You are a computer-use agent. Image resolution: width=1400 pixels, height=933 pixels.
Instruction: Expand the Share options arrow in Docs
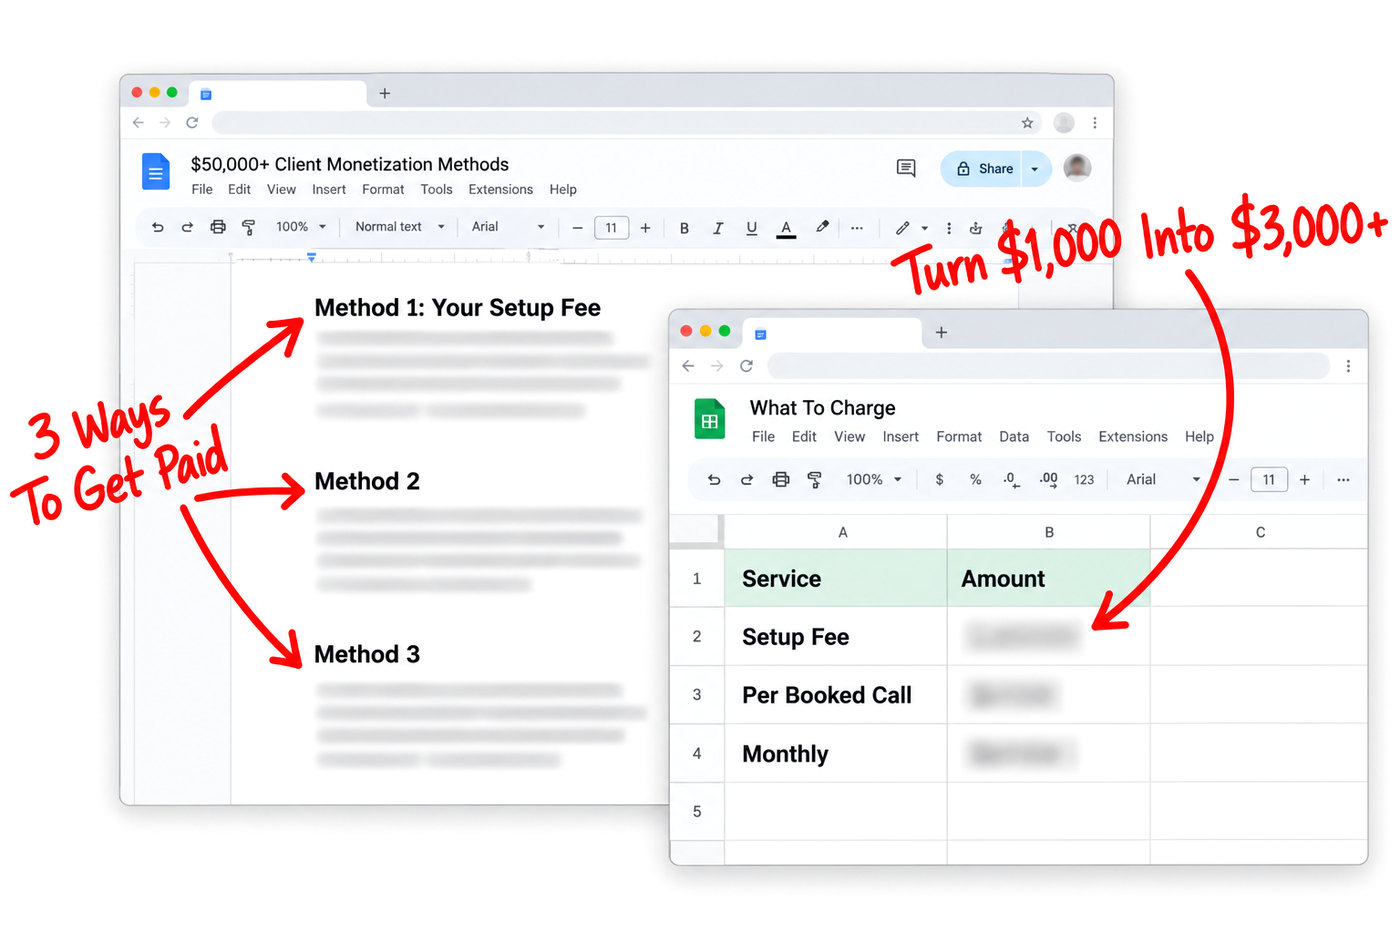tap(1036, 169)
